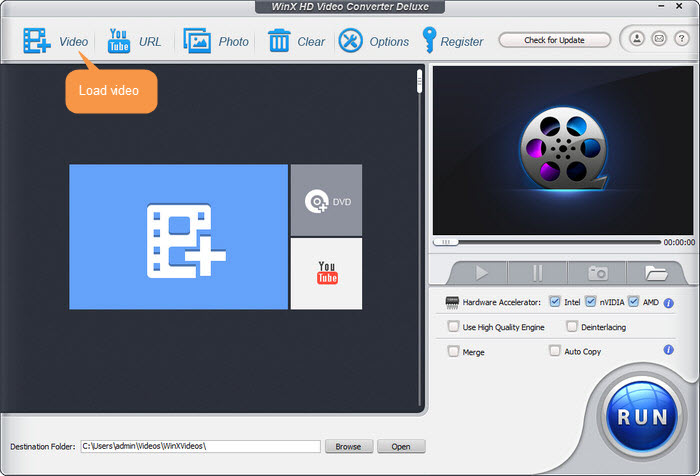Click the Open destination folder button
The image size is (700, 476).
click(401, 446)
